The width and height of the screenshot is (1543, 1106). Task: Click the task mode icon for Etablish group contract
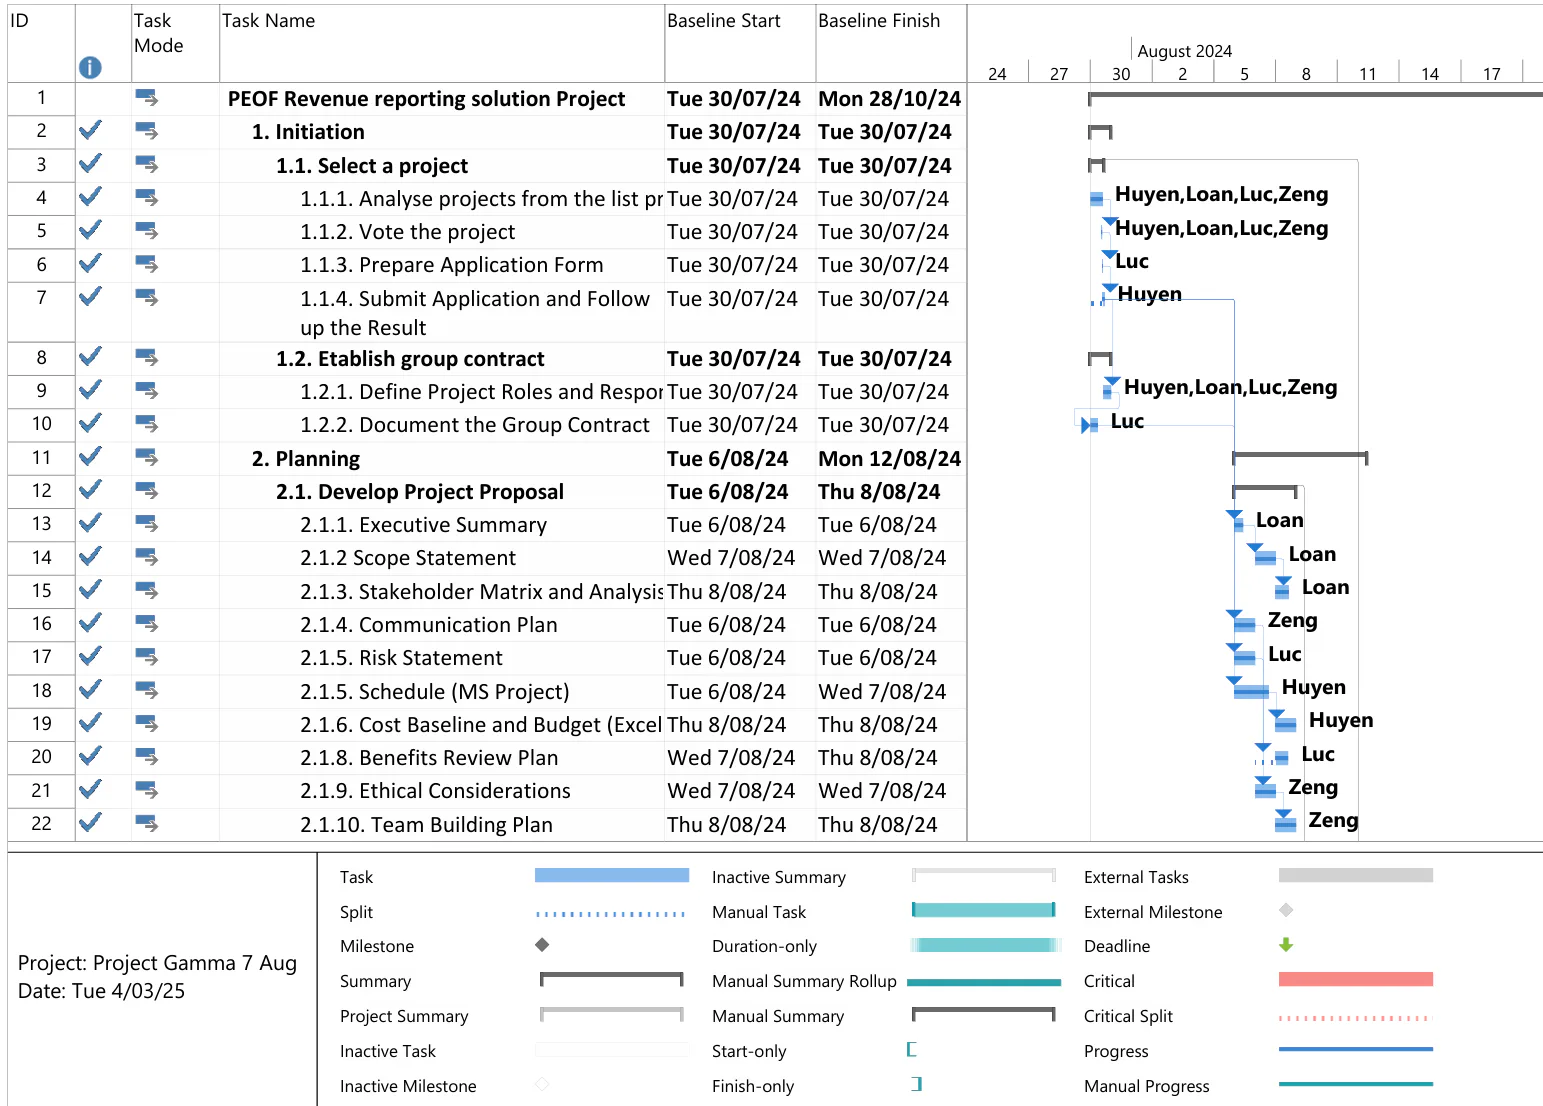pos(147,357)
